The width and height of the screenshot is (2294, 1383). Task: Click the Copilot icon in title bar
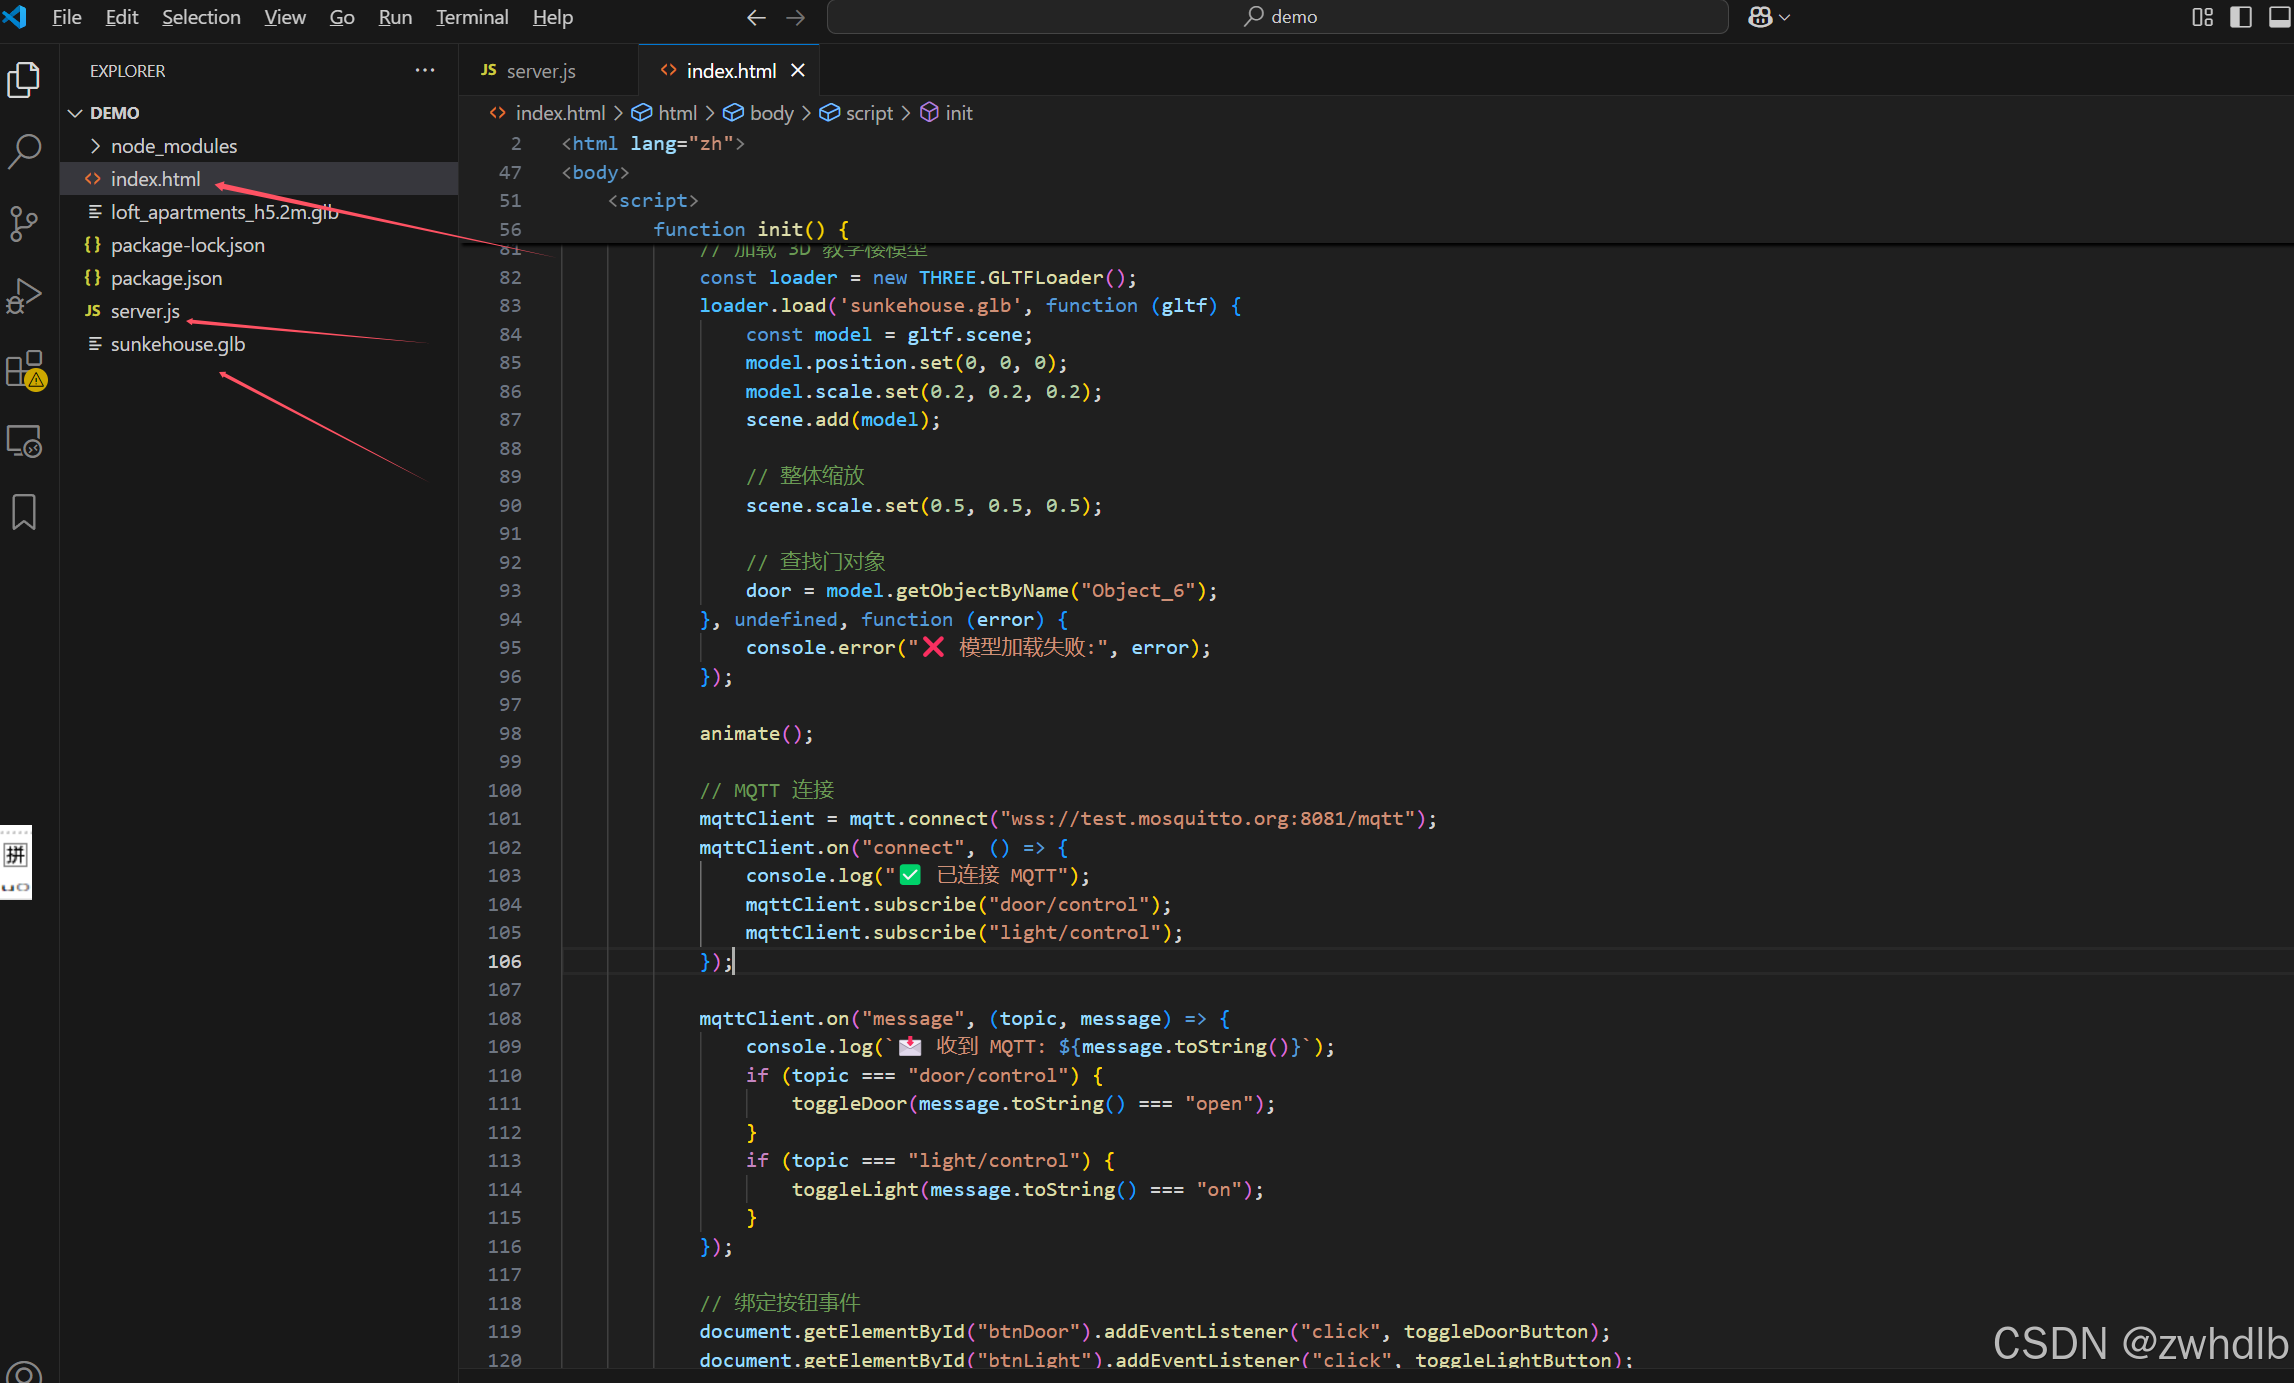[1761, 17]
